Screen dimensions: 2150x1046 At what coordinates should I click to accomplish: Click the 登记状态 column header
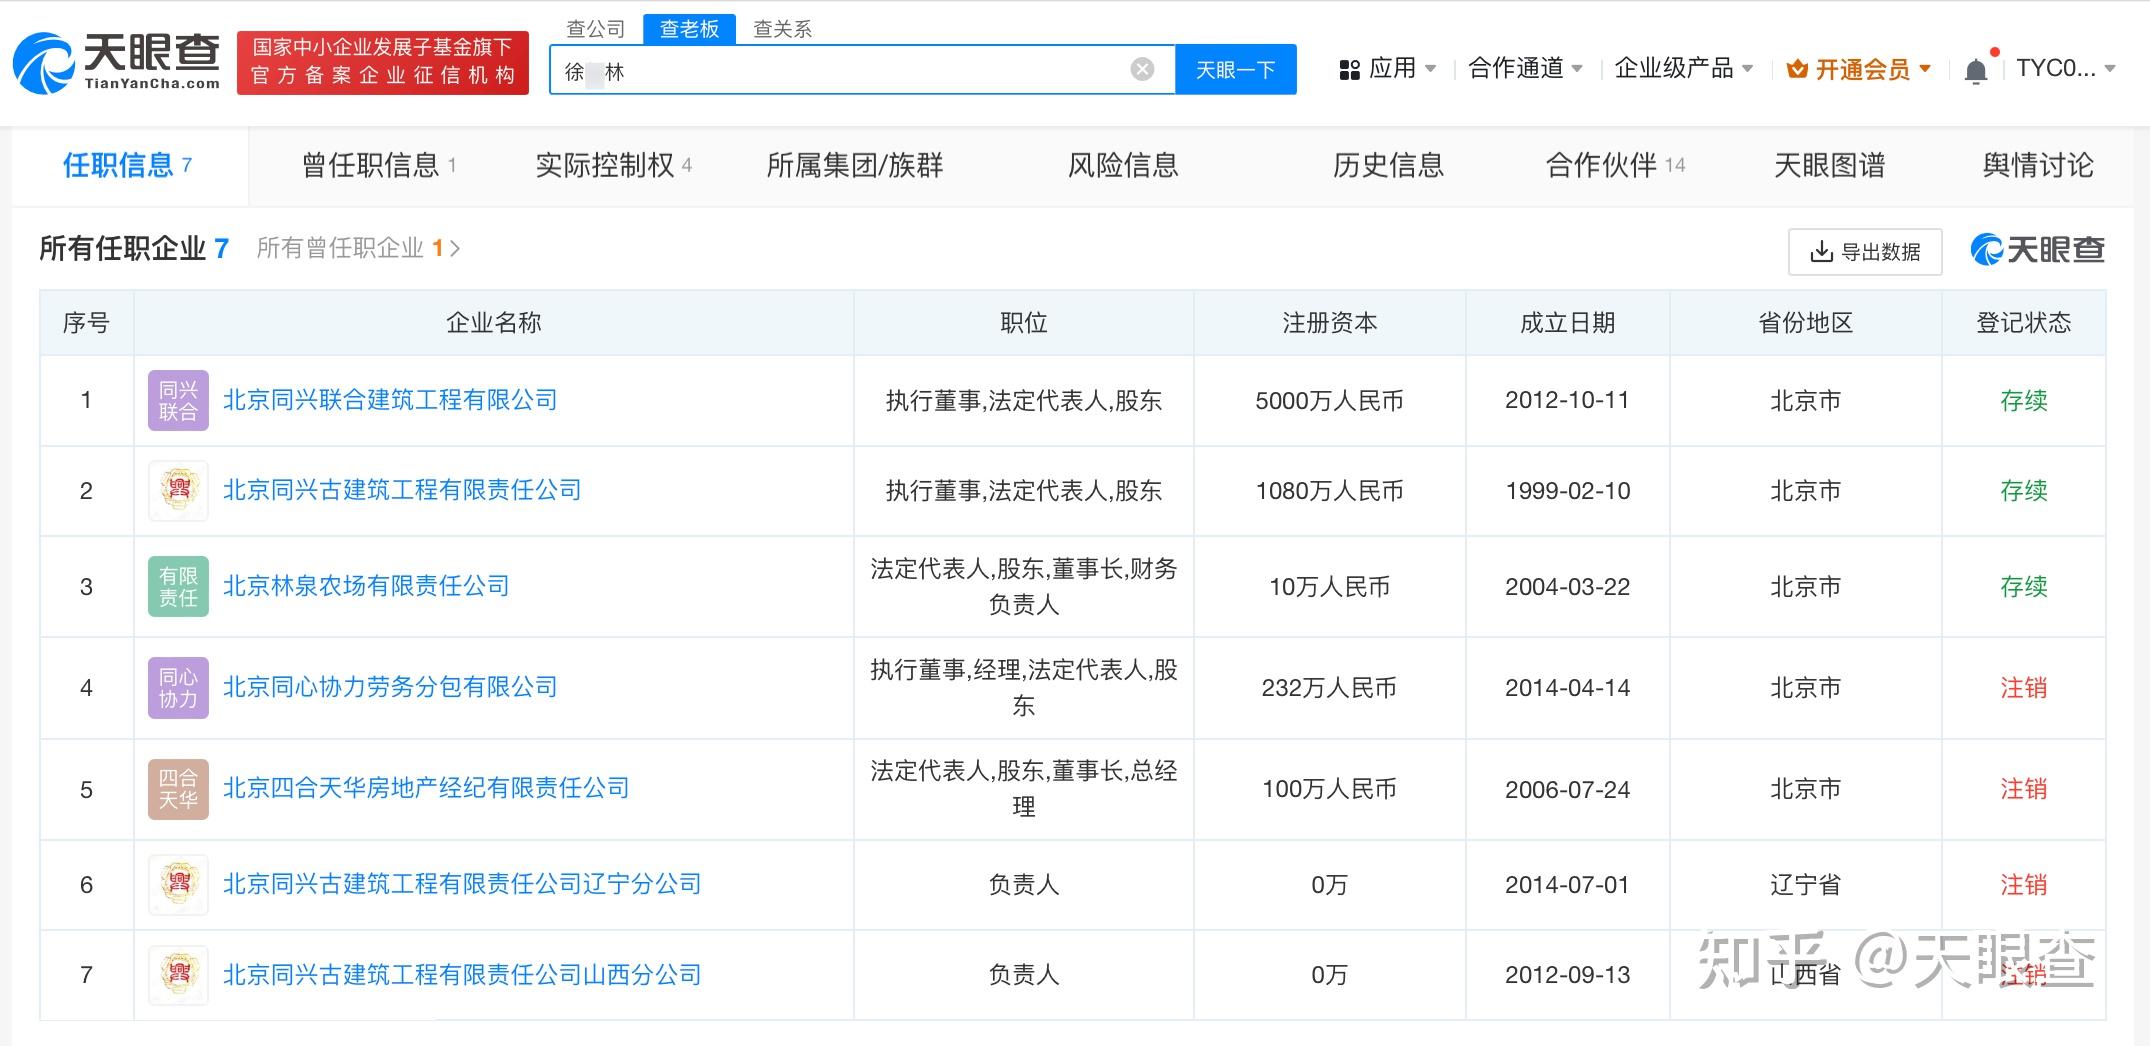tap(2023, 323)
